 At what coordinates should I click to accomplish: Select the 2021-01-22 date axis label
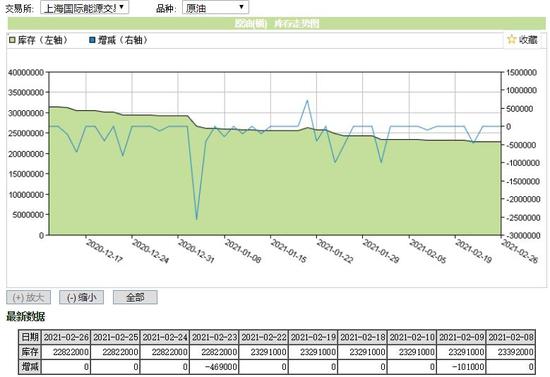pyautogui.click(x=335, y=251)
